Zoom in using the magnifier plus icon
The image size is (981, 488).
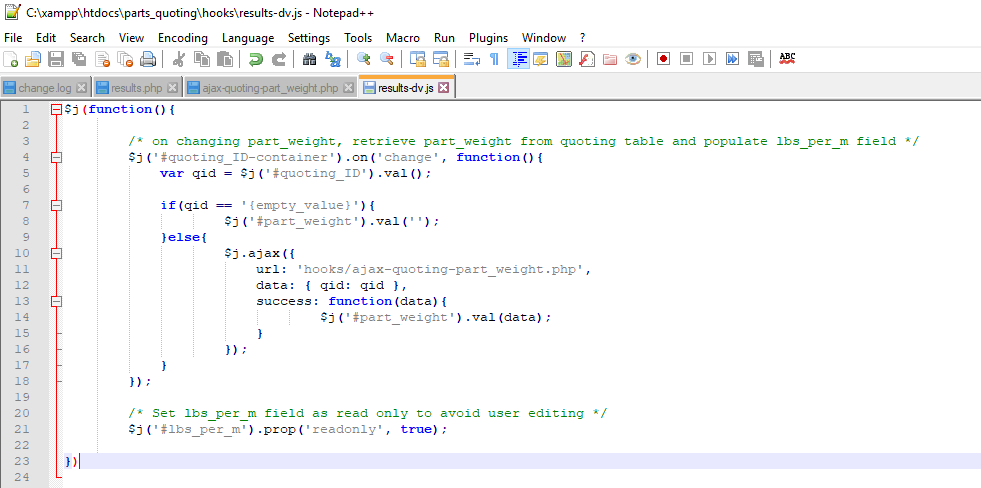363,59
